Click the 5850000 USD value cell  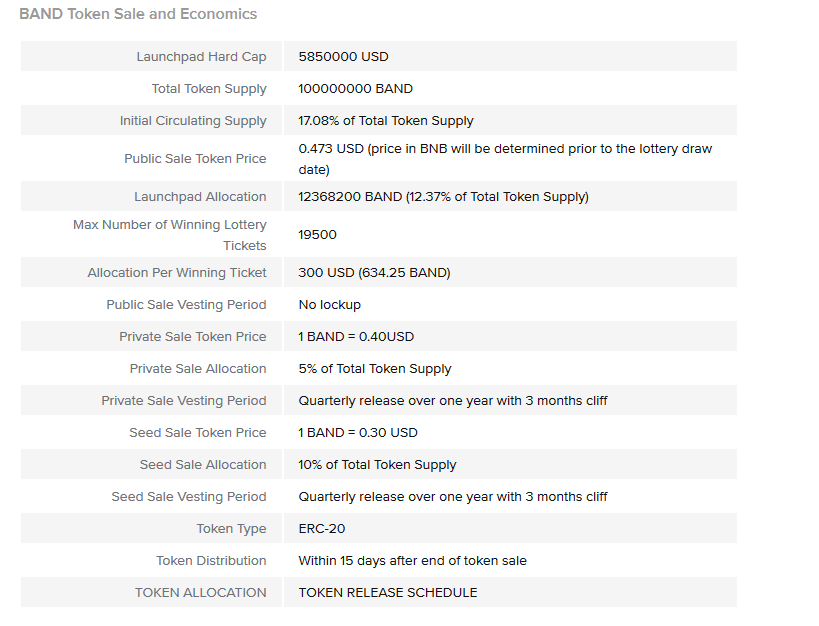(x=510, y=56)
